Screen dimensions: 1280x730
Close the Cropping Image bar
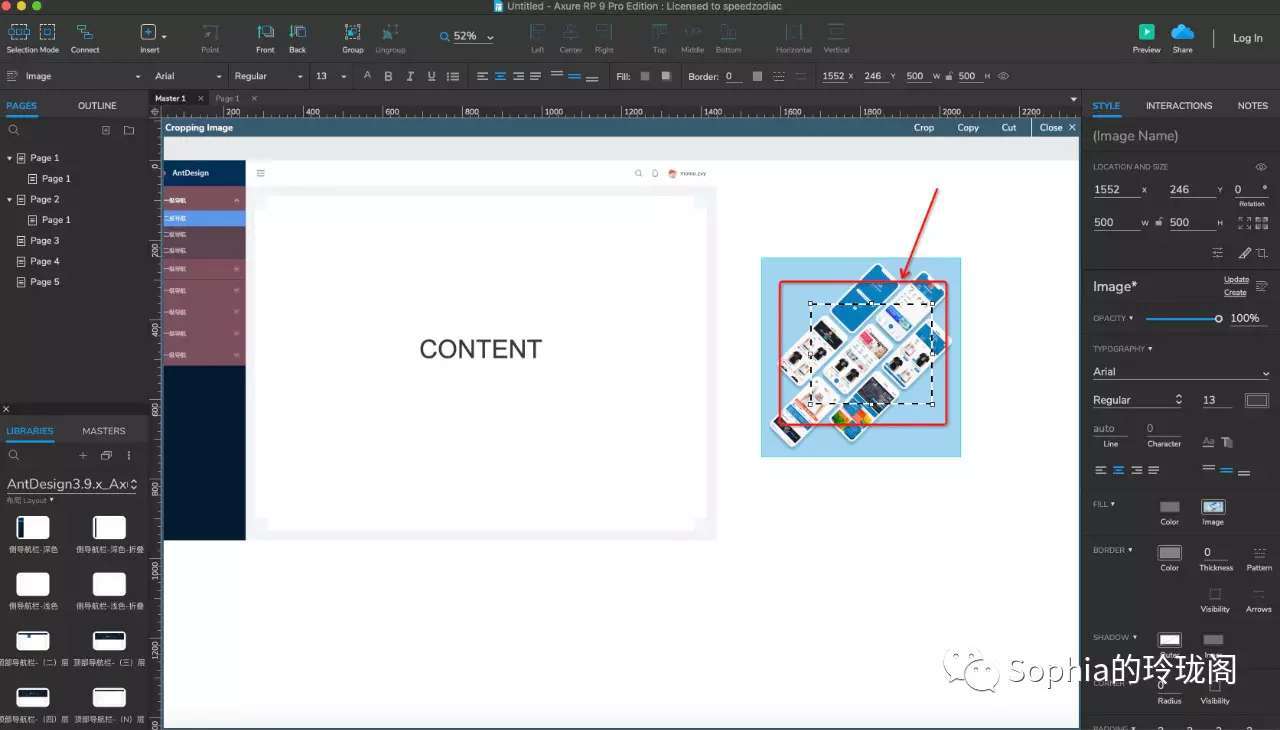1058,128
